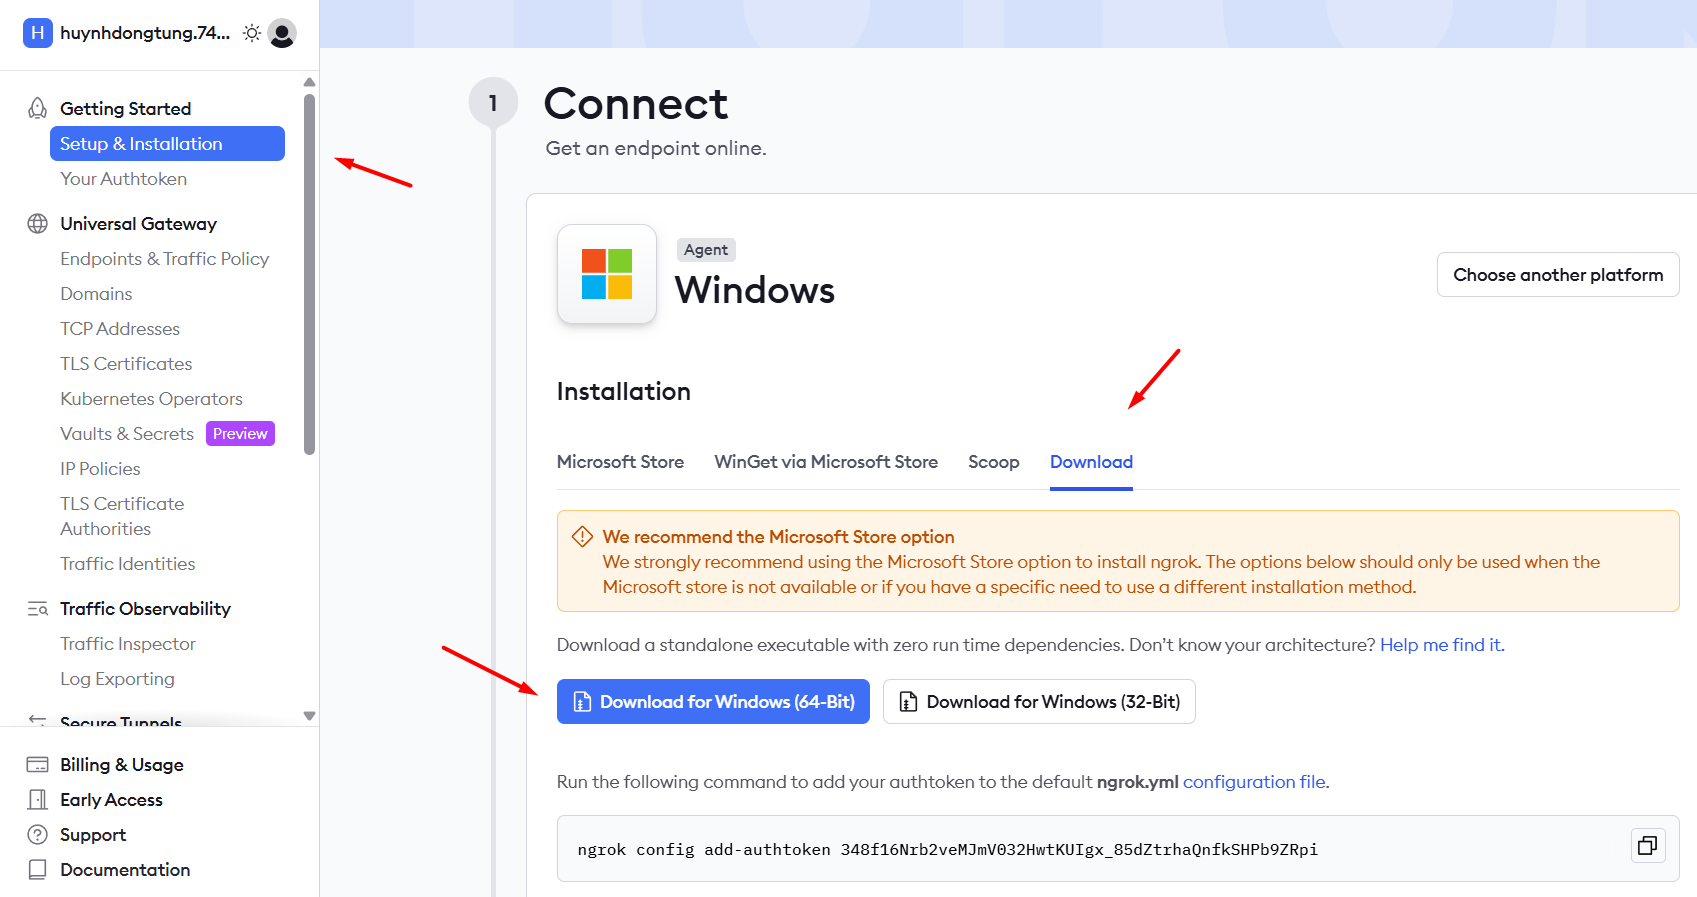
Task: Go to Vaults & Secrets section
Action: pos(127,434)
